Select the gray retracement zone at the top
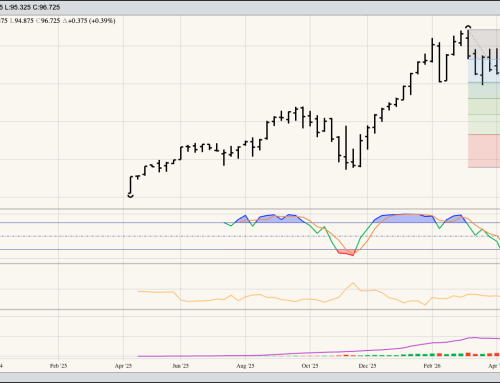Image resolution: width=500 pixels, height=383 pixels. (x=484, y=44)
